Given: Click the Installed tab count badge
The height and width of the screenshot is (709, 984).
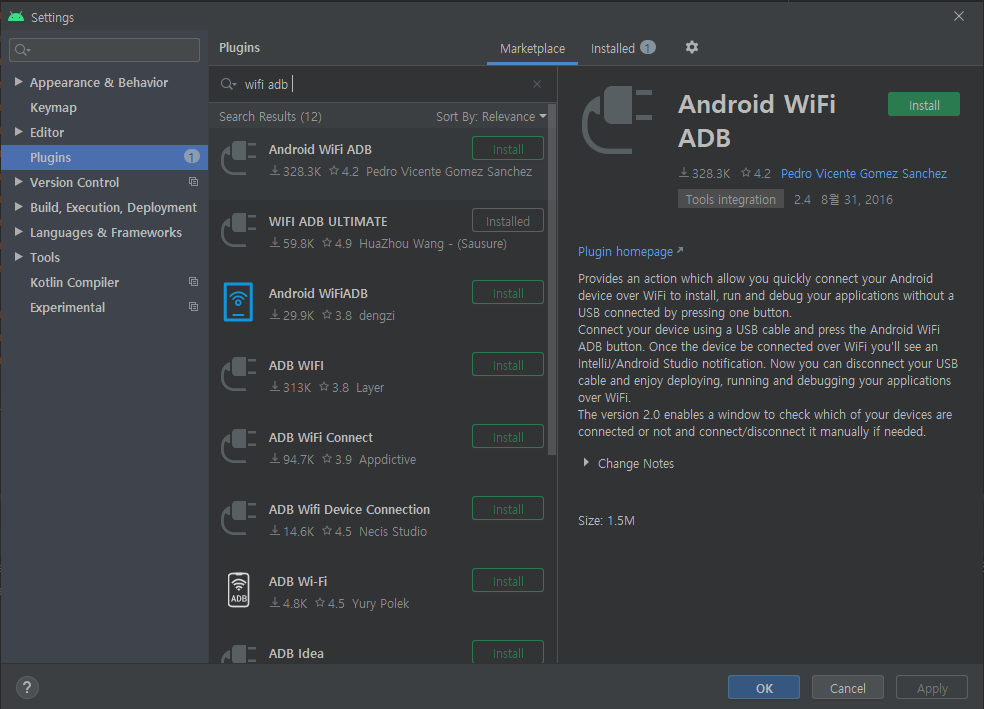Looking at the screenshot, I should pyautogui.click(x=648, y=47).
